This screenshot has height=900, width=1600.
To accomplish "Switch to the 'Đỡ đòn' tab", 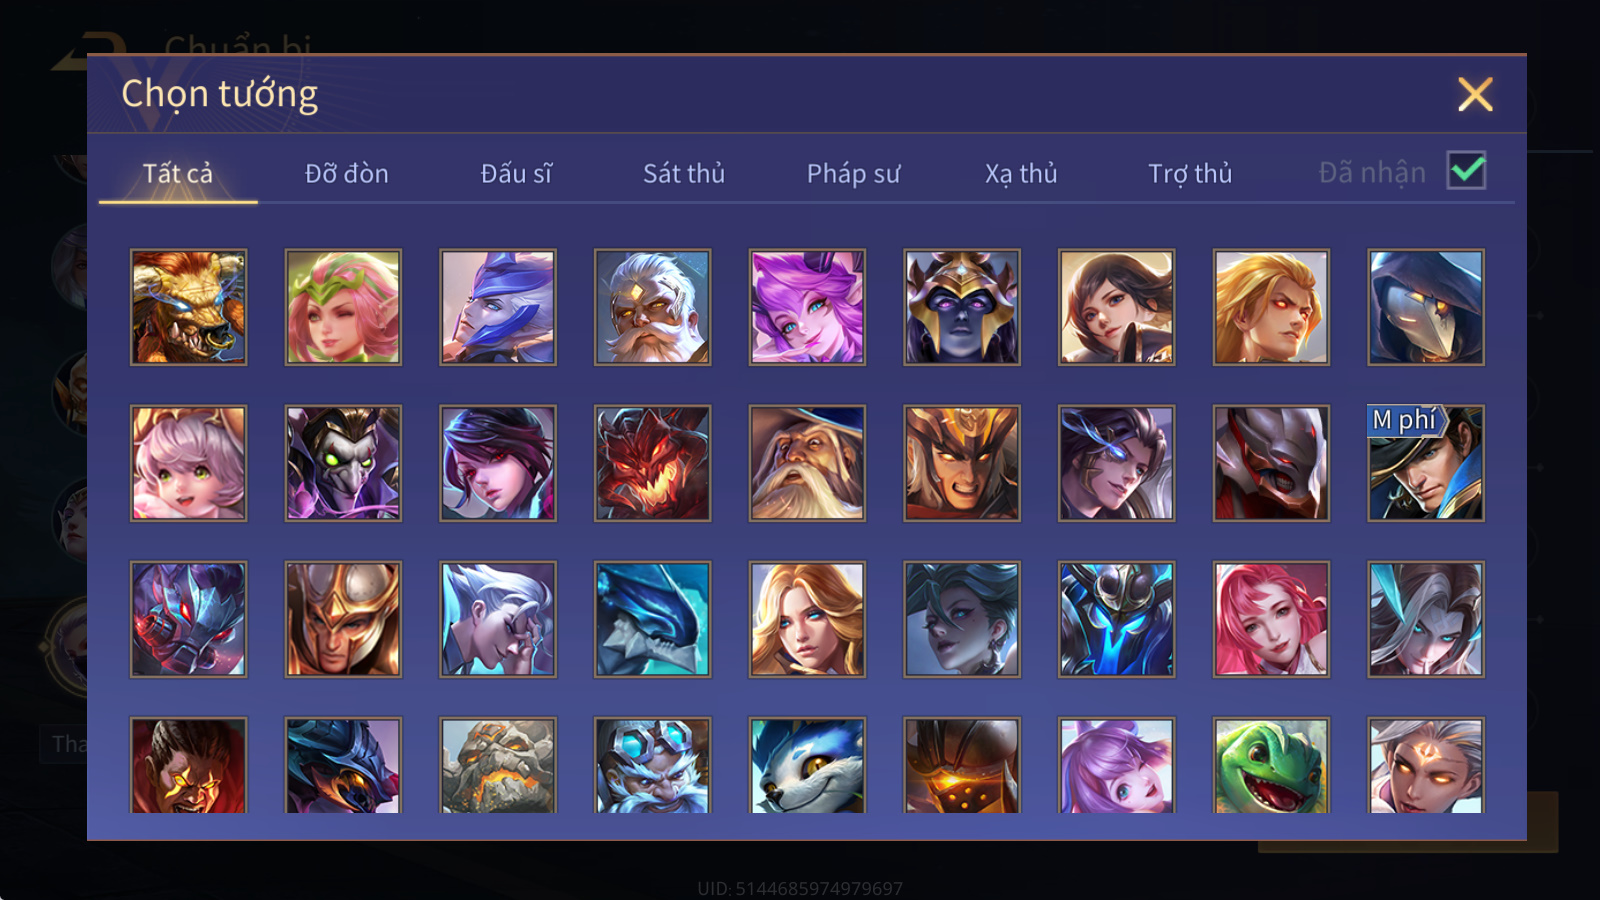I will [347, 173].
